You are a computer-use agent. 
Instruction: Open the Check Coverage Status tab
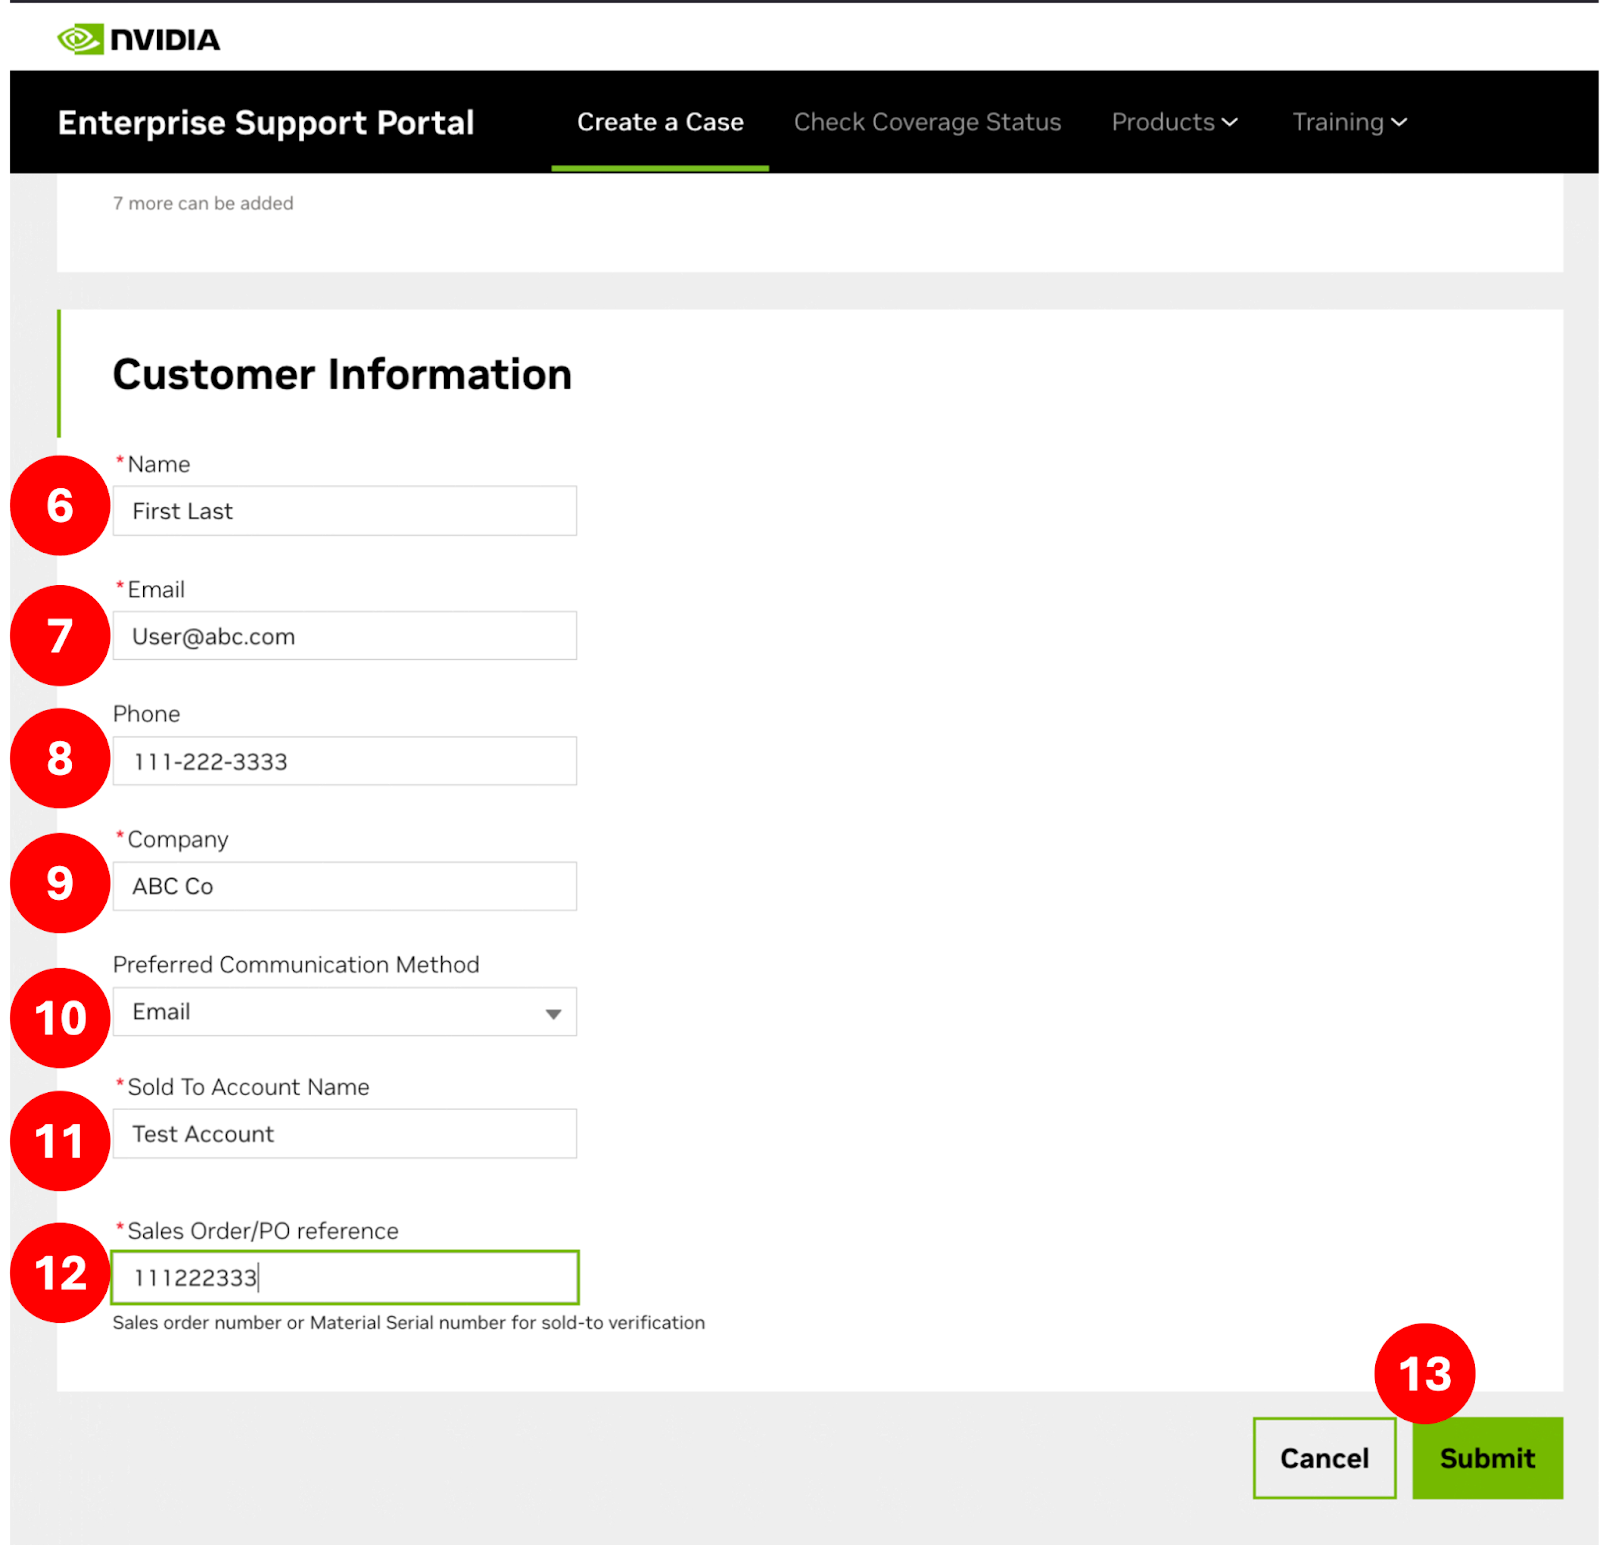coord(927,122)
